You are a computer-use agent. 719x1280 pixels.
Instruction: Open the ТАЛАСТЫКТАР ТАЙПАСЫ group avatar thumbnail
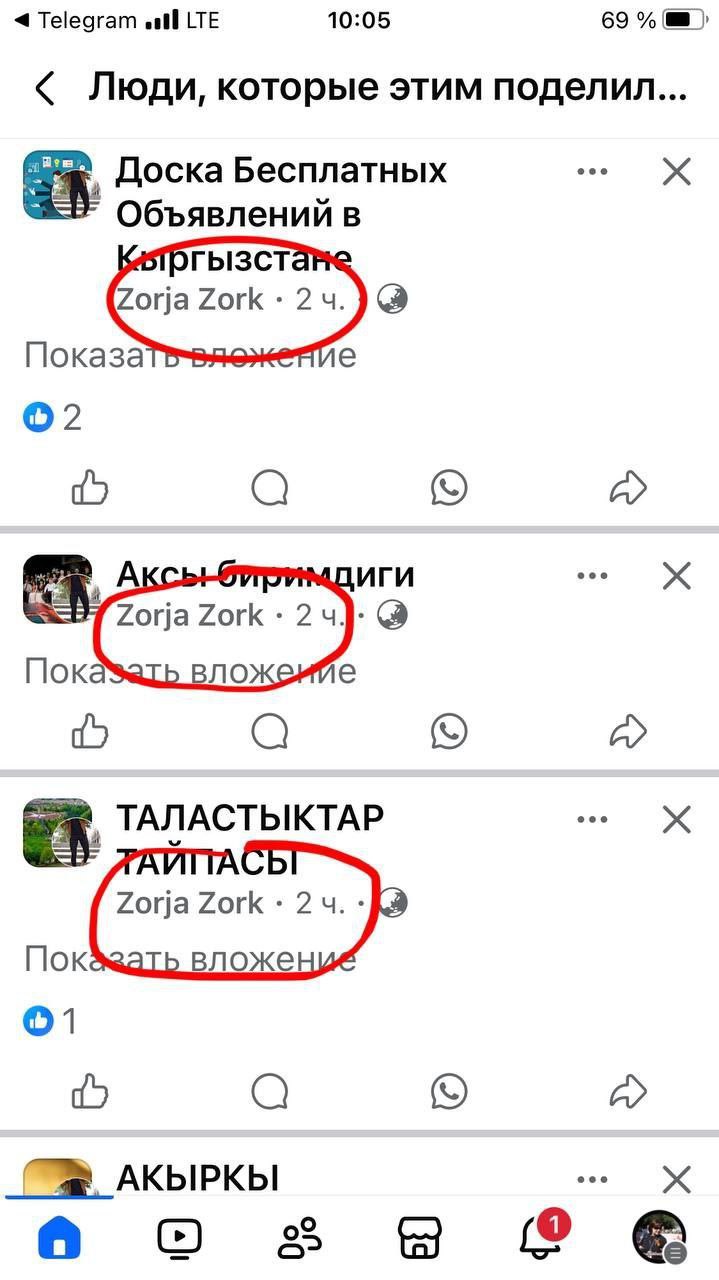tap(57, 834)
